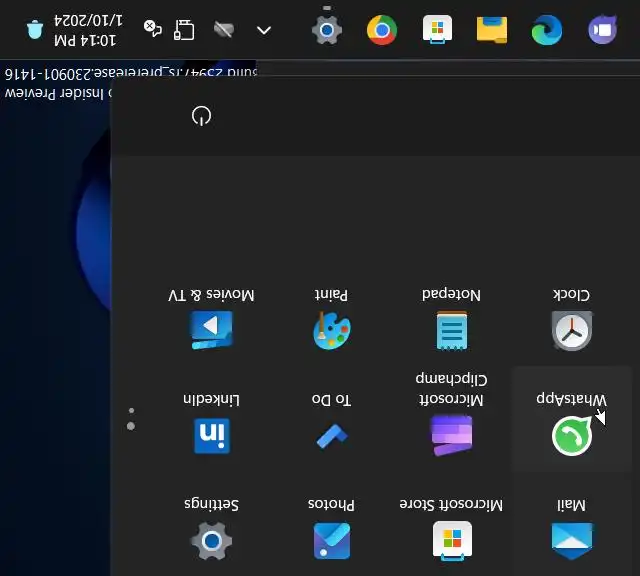Launch Notepad from pinned apps
Viewport: 640px width, 576px height.
click(x=451, y=320)
